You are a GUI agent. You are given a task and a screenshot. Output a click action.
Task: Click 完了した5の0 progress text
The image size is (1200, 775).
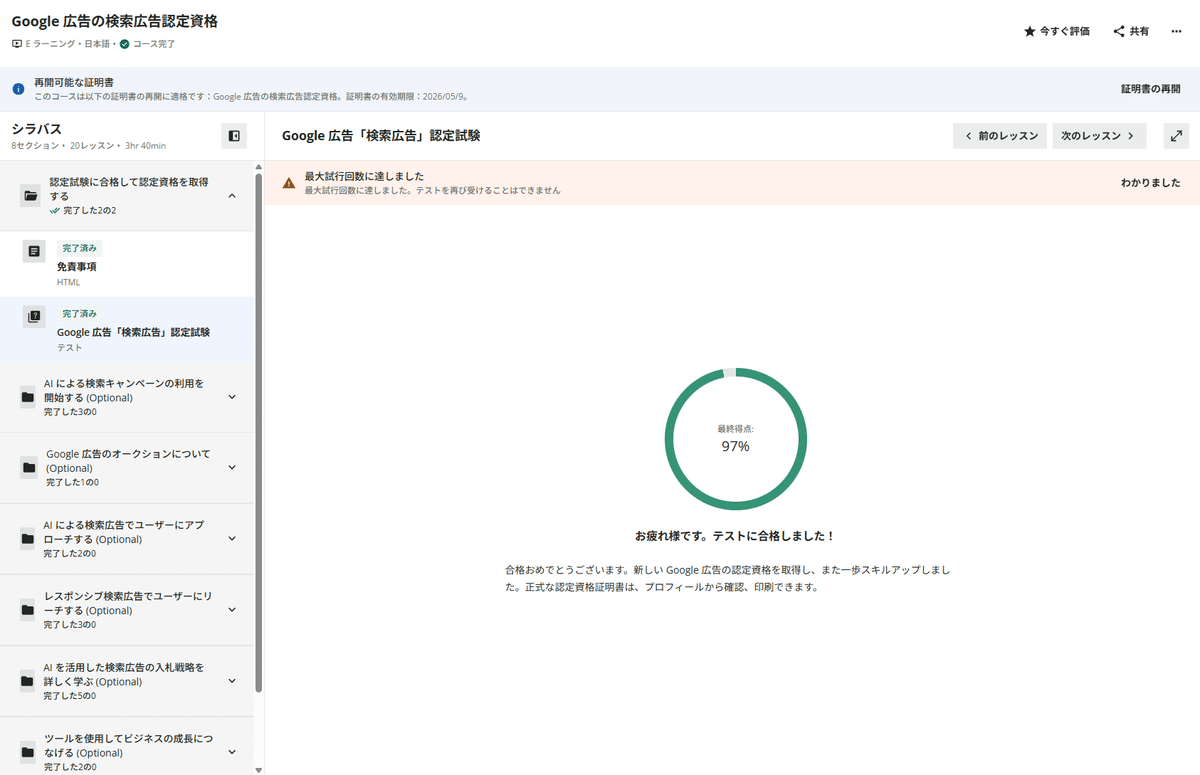[71, 696]
